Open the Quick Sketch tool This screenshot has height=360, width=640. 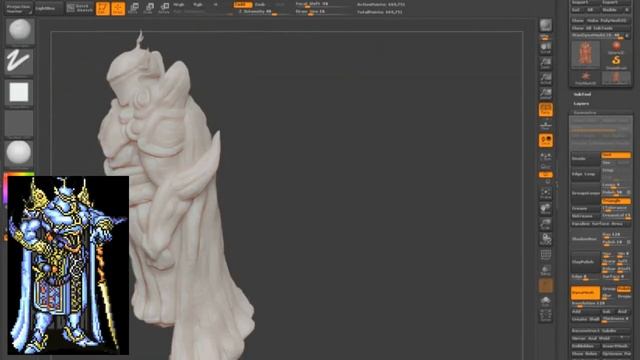(x=80, y=8)
